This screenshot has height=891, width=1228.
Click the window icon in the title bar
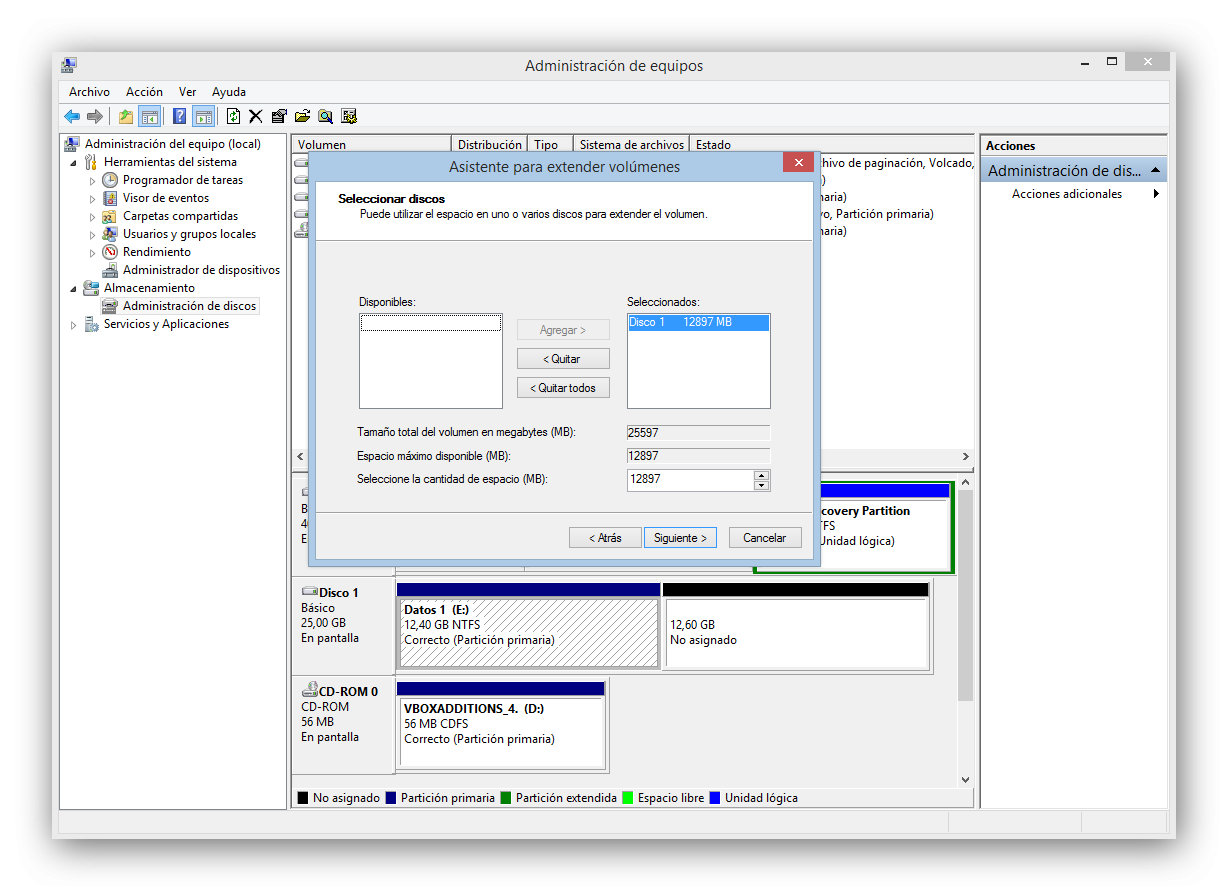(x=69, y=66)
